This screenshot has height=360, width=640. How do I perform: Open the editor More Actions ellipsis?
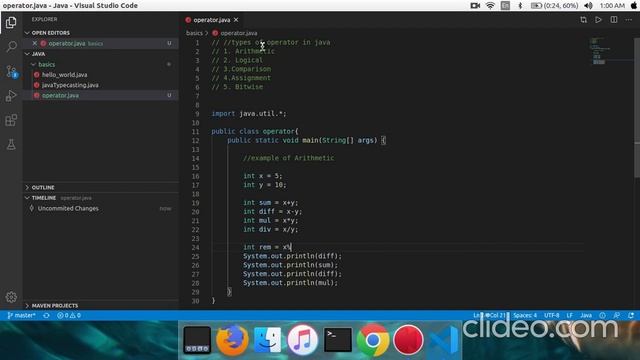(x=629, y=20)
